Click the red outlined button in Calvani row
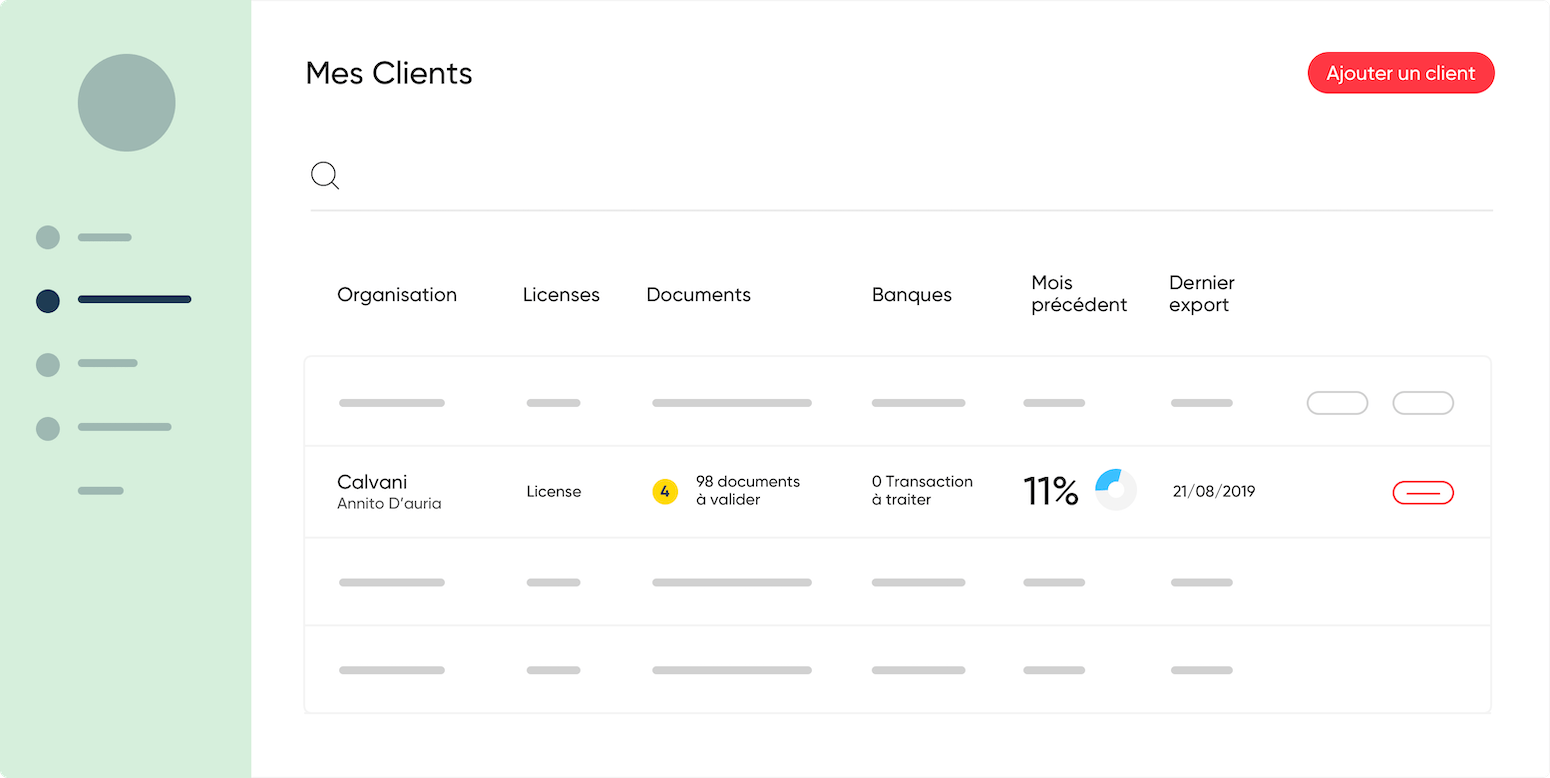1550x778 pixels. point(1423,492)
